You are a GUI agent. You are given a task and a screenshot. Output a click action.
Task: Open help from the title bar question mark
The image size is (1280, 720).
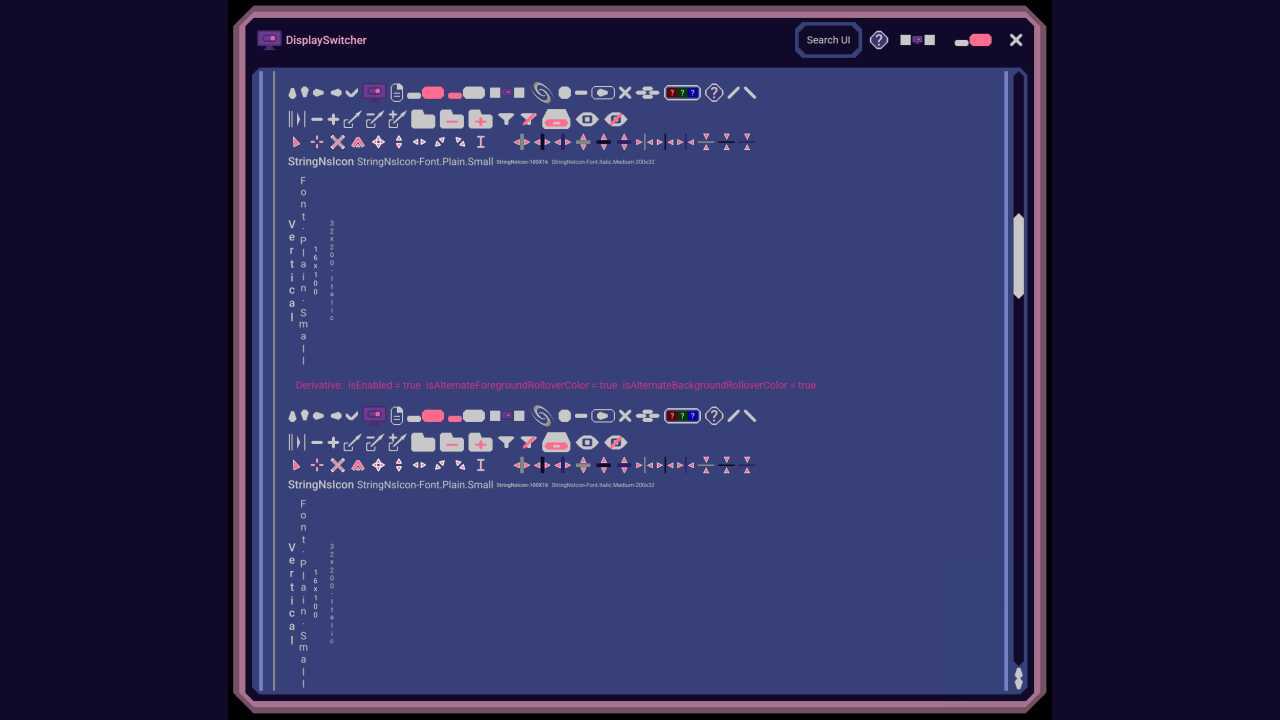pyautogui.click(x=878, y=40)
